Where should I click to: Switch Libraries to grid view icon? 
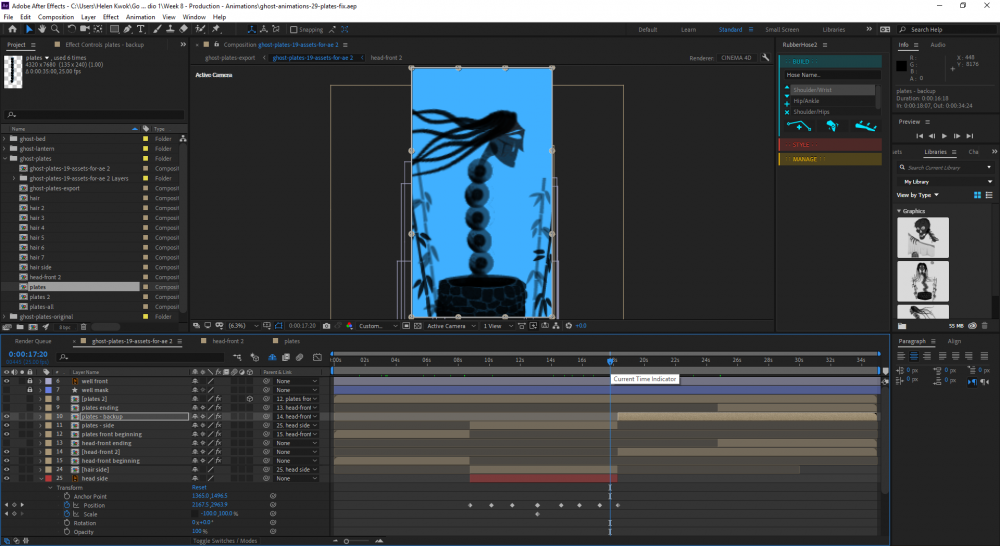(x=977, y=195)
